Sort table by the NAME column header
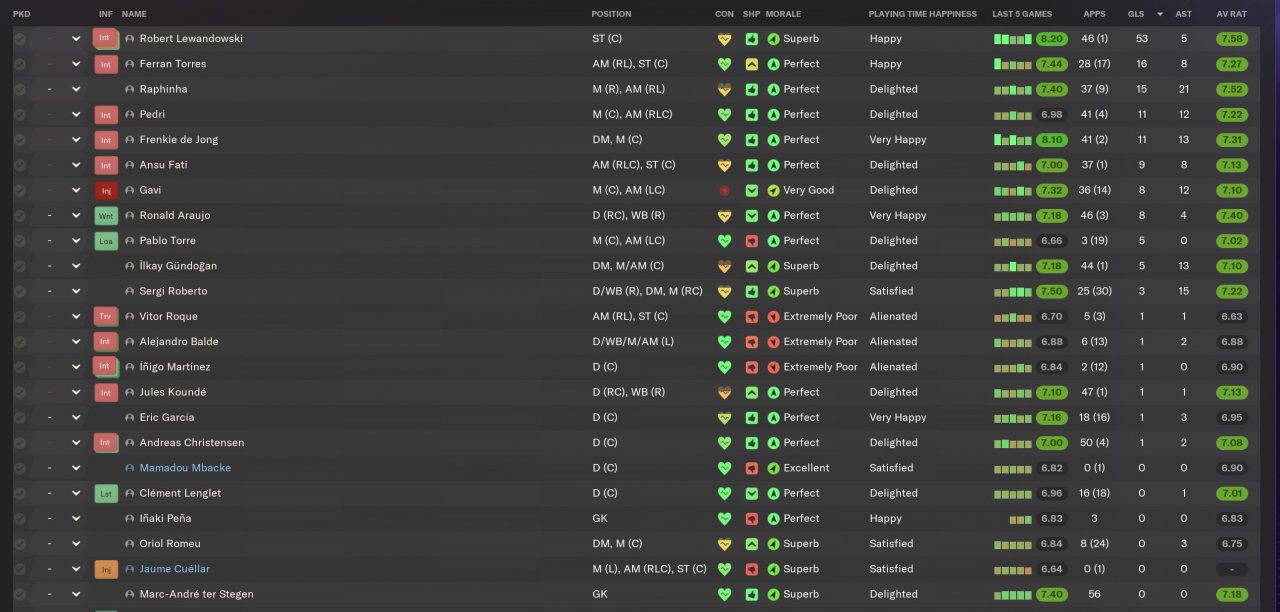Viewport: 1280px width, 612px height. coord(134,14)
